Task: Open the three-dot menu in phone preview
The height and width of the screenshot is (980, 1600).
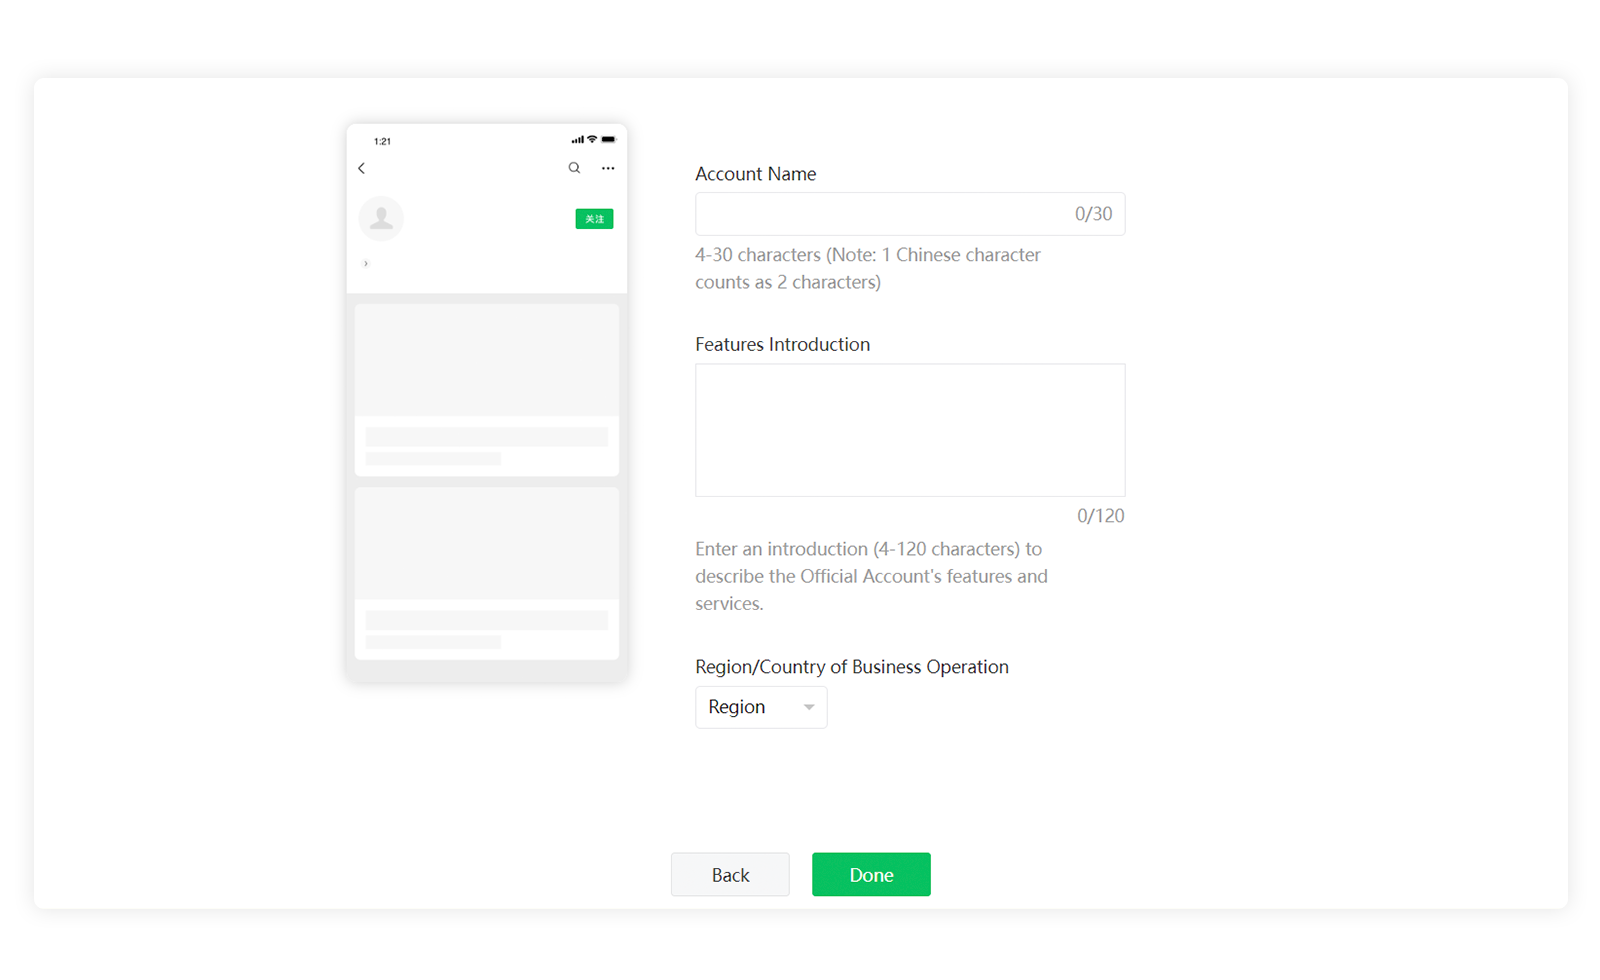Action: [x=608, y=168]
